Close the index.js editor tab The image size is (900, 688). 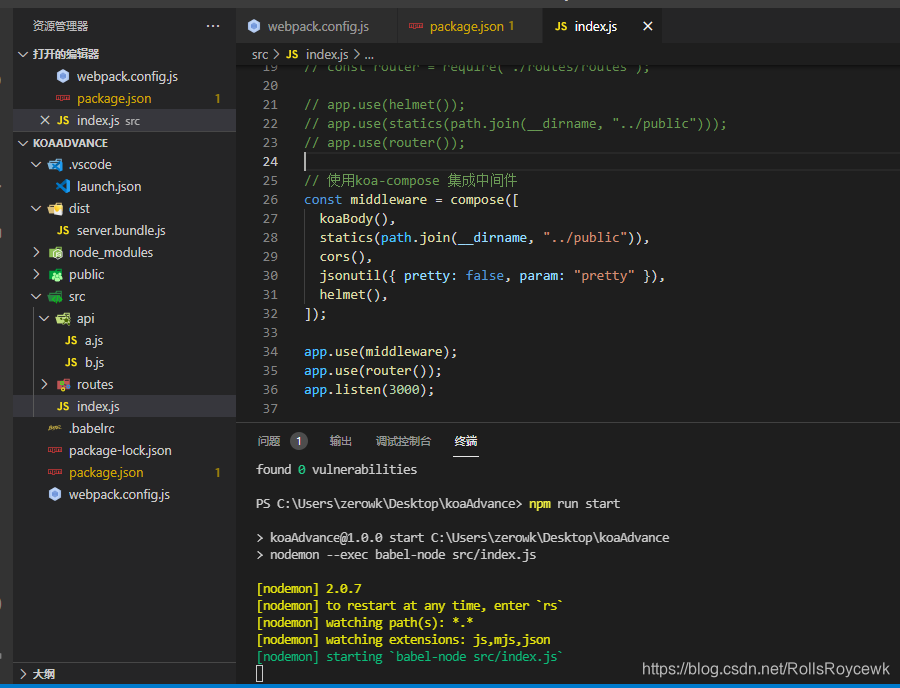pyautogui.click(x=647, y=26)
